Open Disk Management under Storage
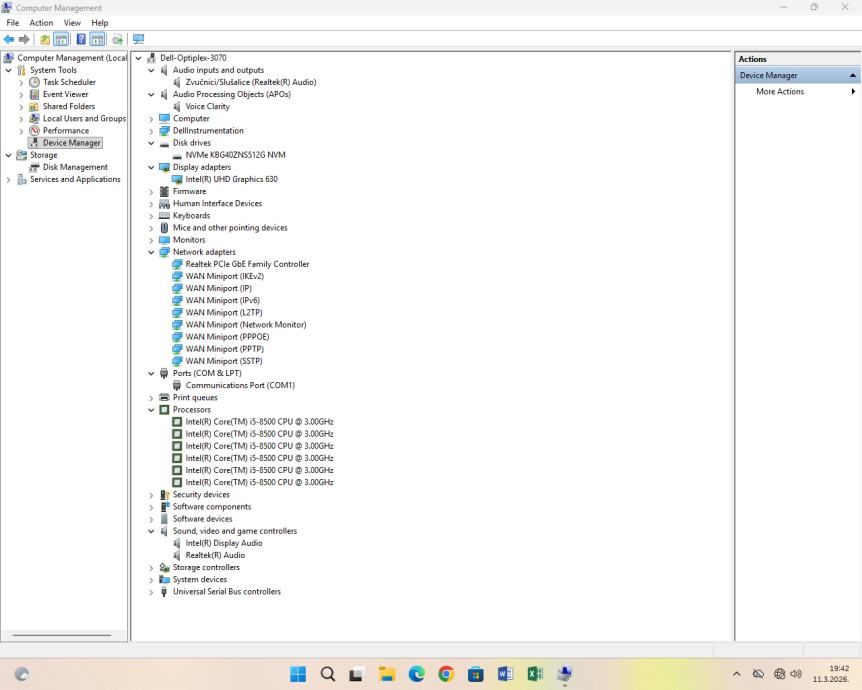Screen dimensions: 862x690 (75, 167)
